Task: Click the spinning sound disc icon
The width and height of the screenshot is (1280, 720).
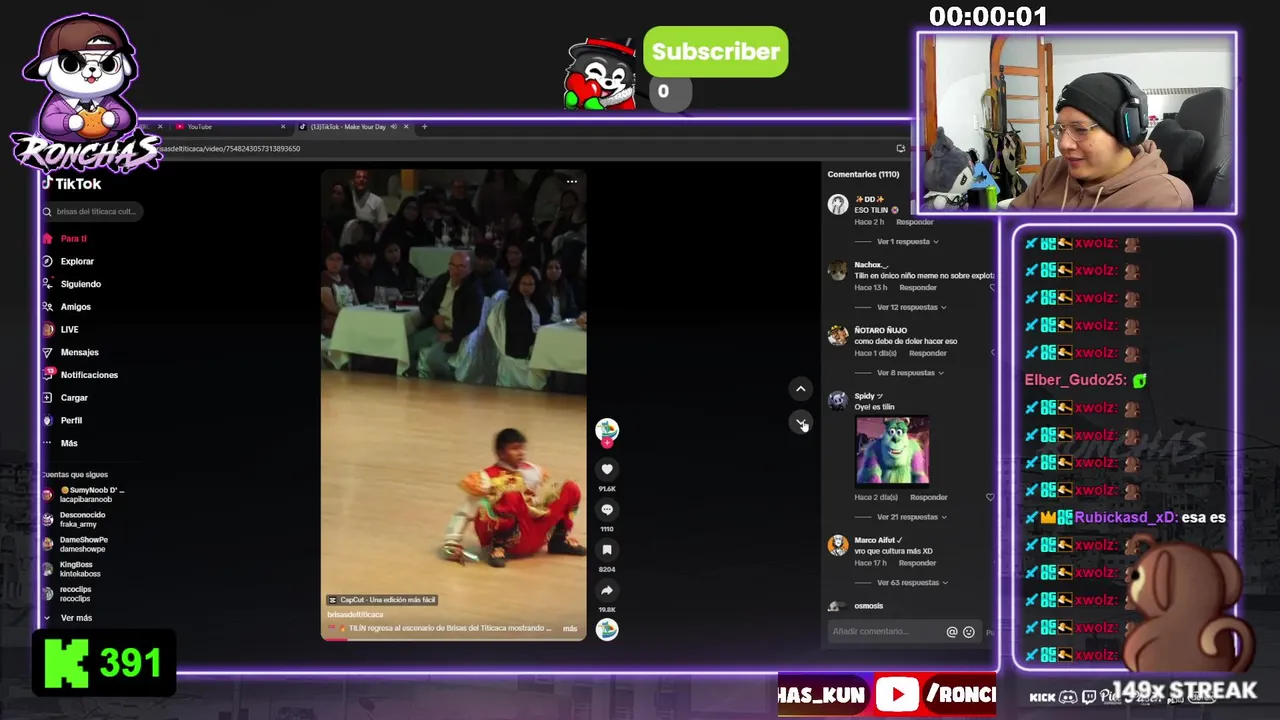Action: (607, 629)
